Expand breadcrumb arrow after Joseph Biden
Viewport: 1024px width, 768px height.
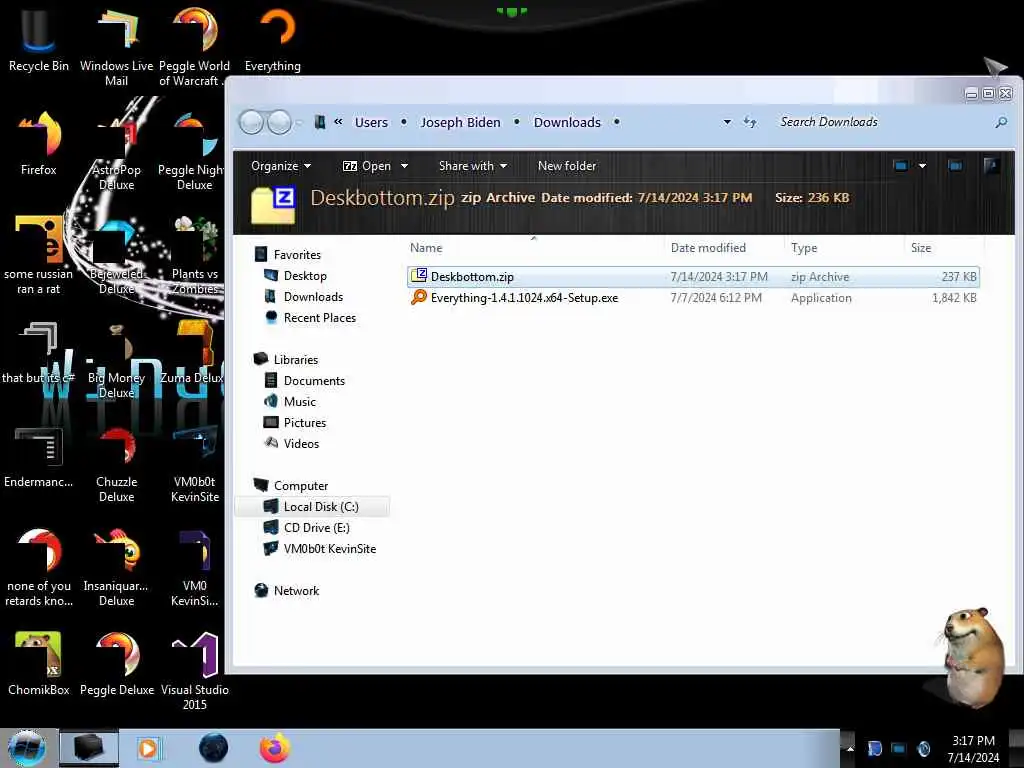[x=517, y=122]
